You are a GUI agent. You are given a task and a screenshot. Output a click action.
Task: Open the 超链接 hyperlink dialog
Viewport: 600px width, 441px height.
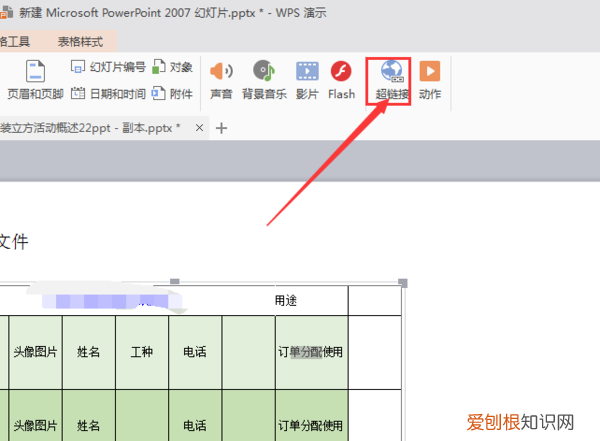pos(392,80)
